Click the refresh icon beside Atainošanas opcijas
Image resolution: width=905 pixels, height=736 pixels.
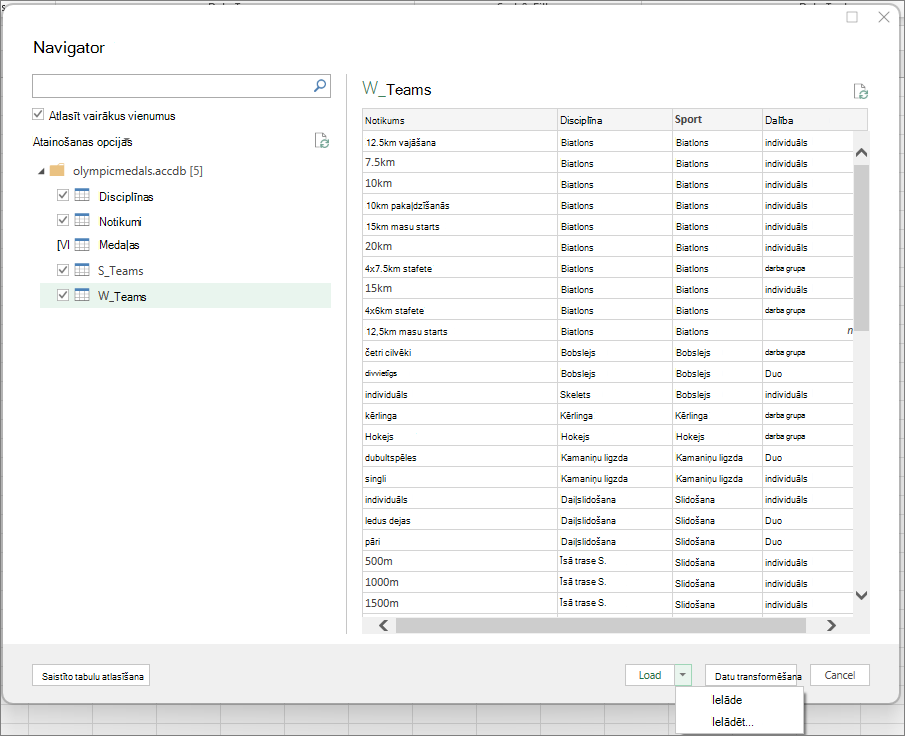pos(322,140)
